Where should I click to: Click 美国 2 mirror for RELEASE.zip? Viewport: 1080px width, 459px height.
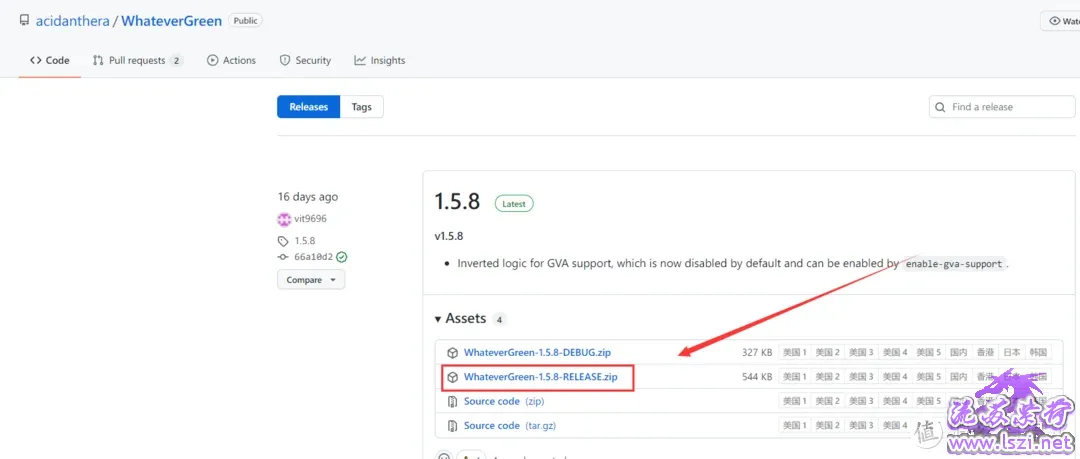tap(828, 377)
